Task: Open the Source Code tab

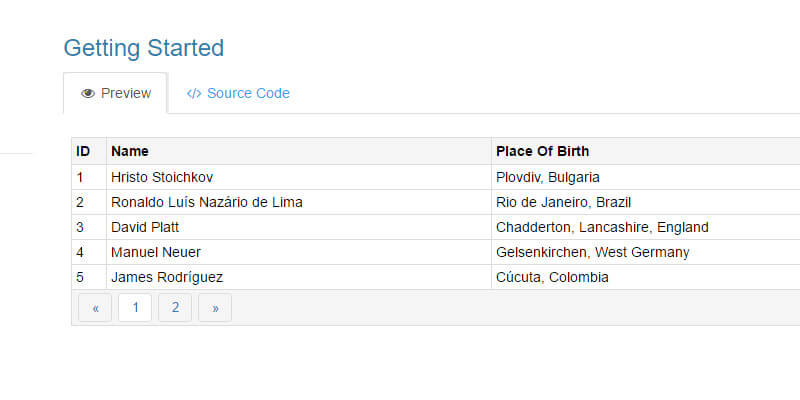Action: coord(238,94)
